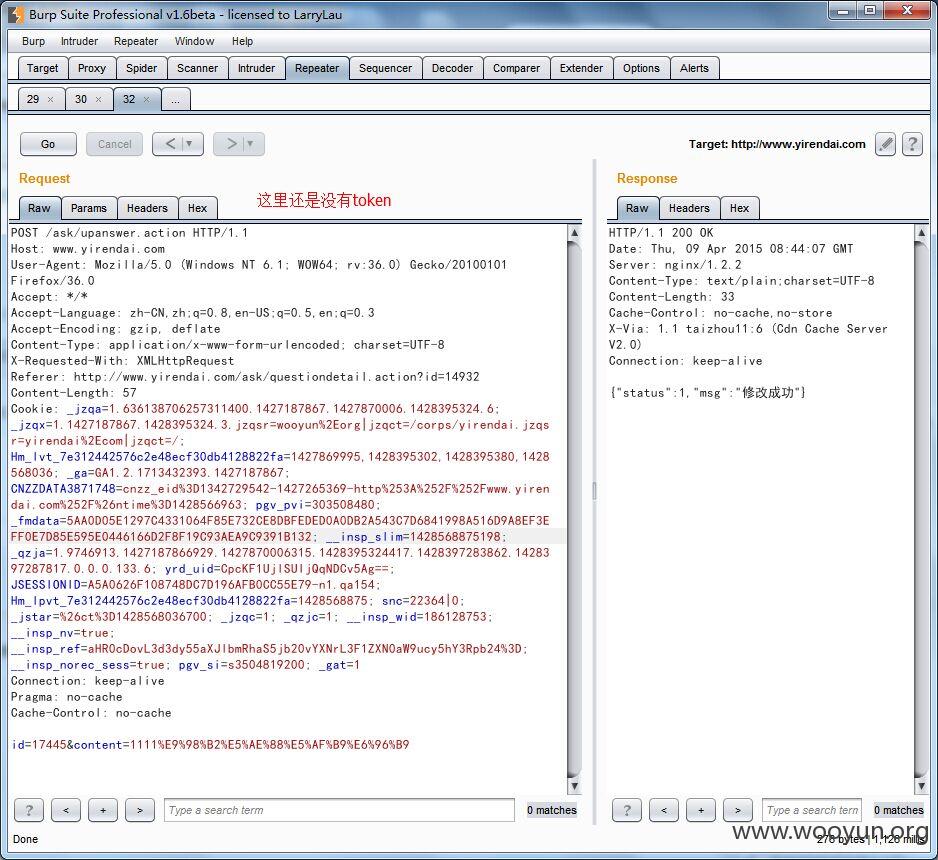Send the request with Go button
The image size is (938, 860).
[48, 144]
